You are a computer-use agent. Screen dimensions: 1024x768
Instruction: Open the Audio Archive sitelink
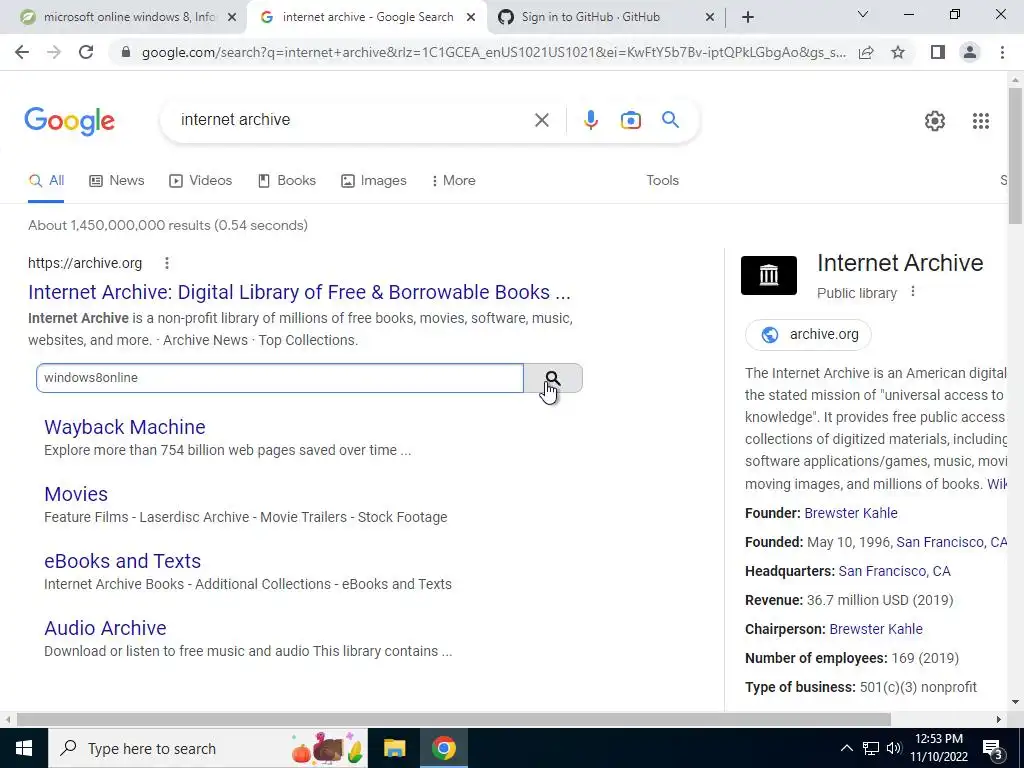(x=105, y=628)
